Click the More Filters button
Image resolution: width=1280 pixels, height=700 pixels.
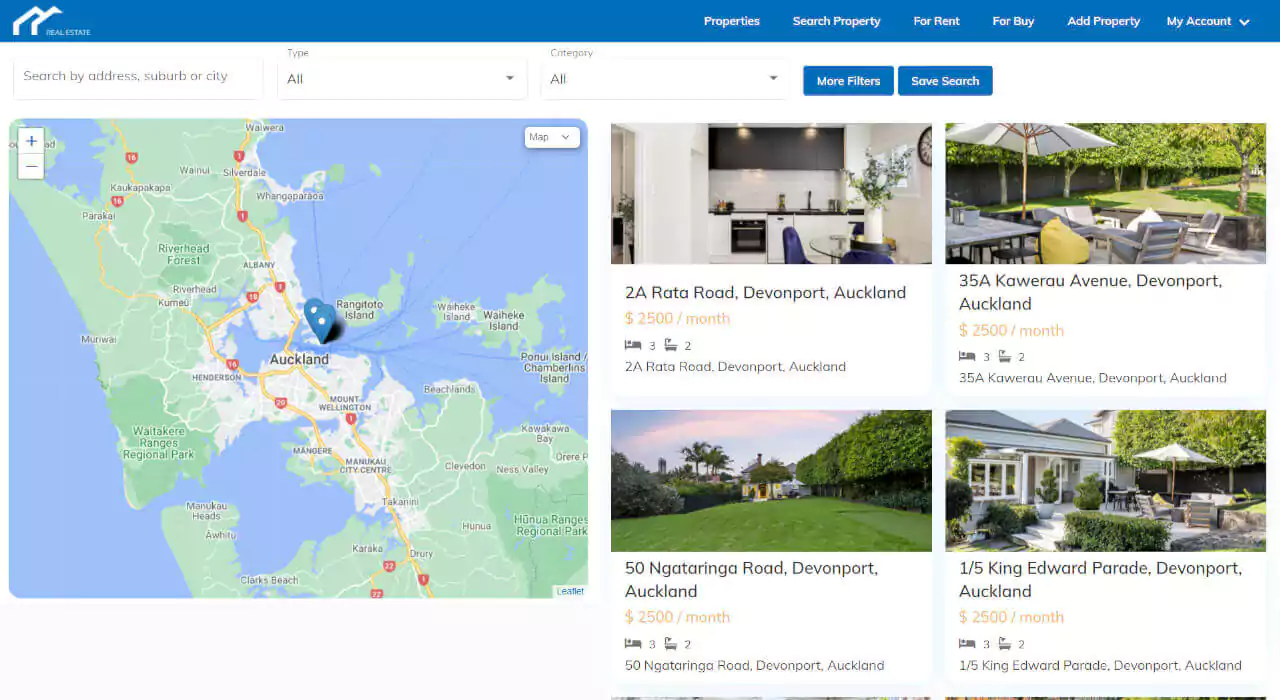[x=848, y=81]
